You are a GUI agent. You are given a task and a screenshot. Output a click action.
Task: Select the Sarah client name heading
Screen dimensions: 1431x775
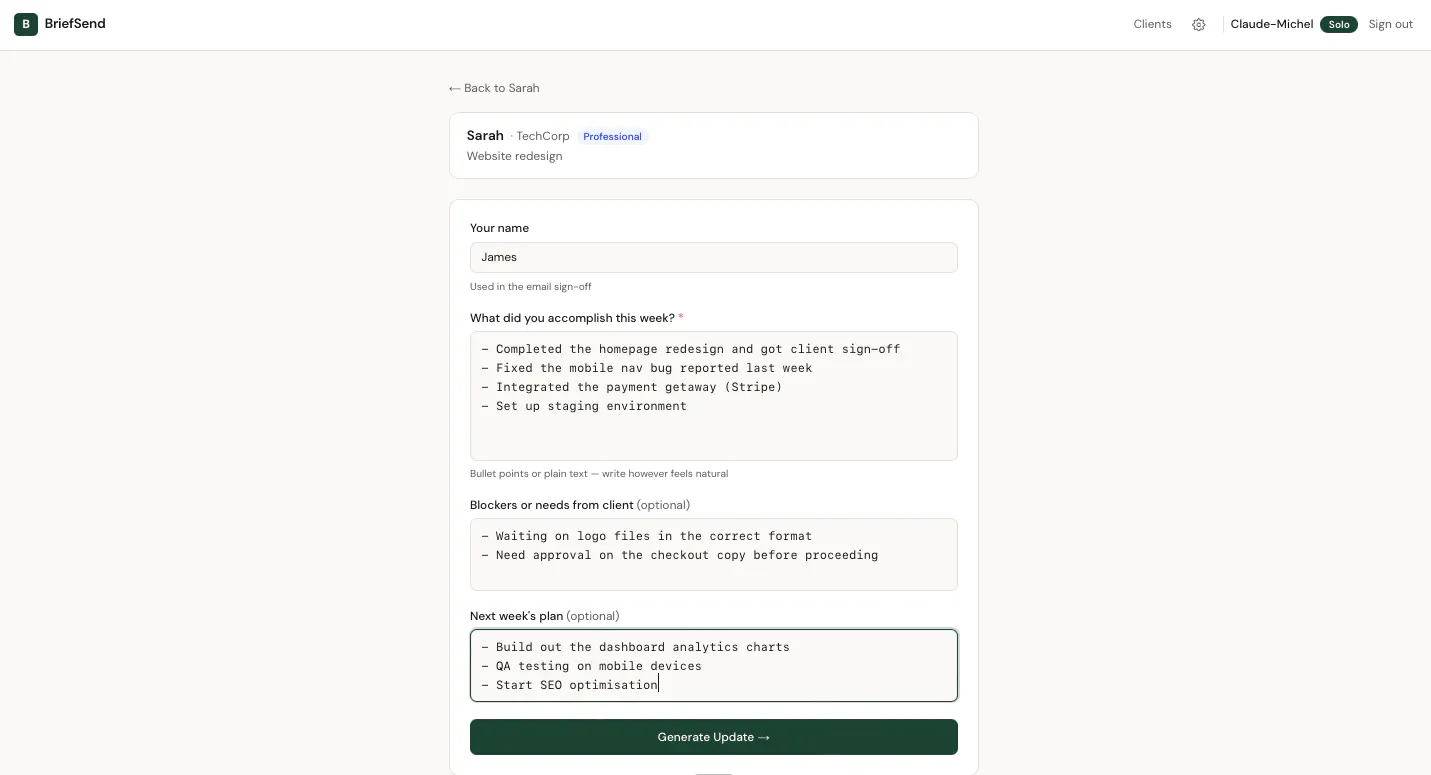485,135
